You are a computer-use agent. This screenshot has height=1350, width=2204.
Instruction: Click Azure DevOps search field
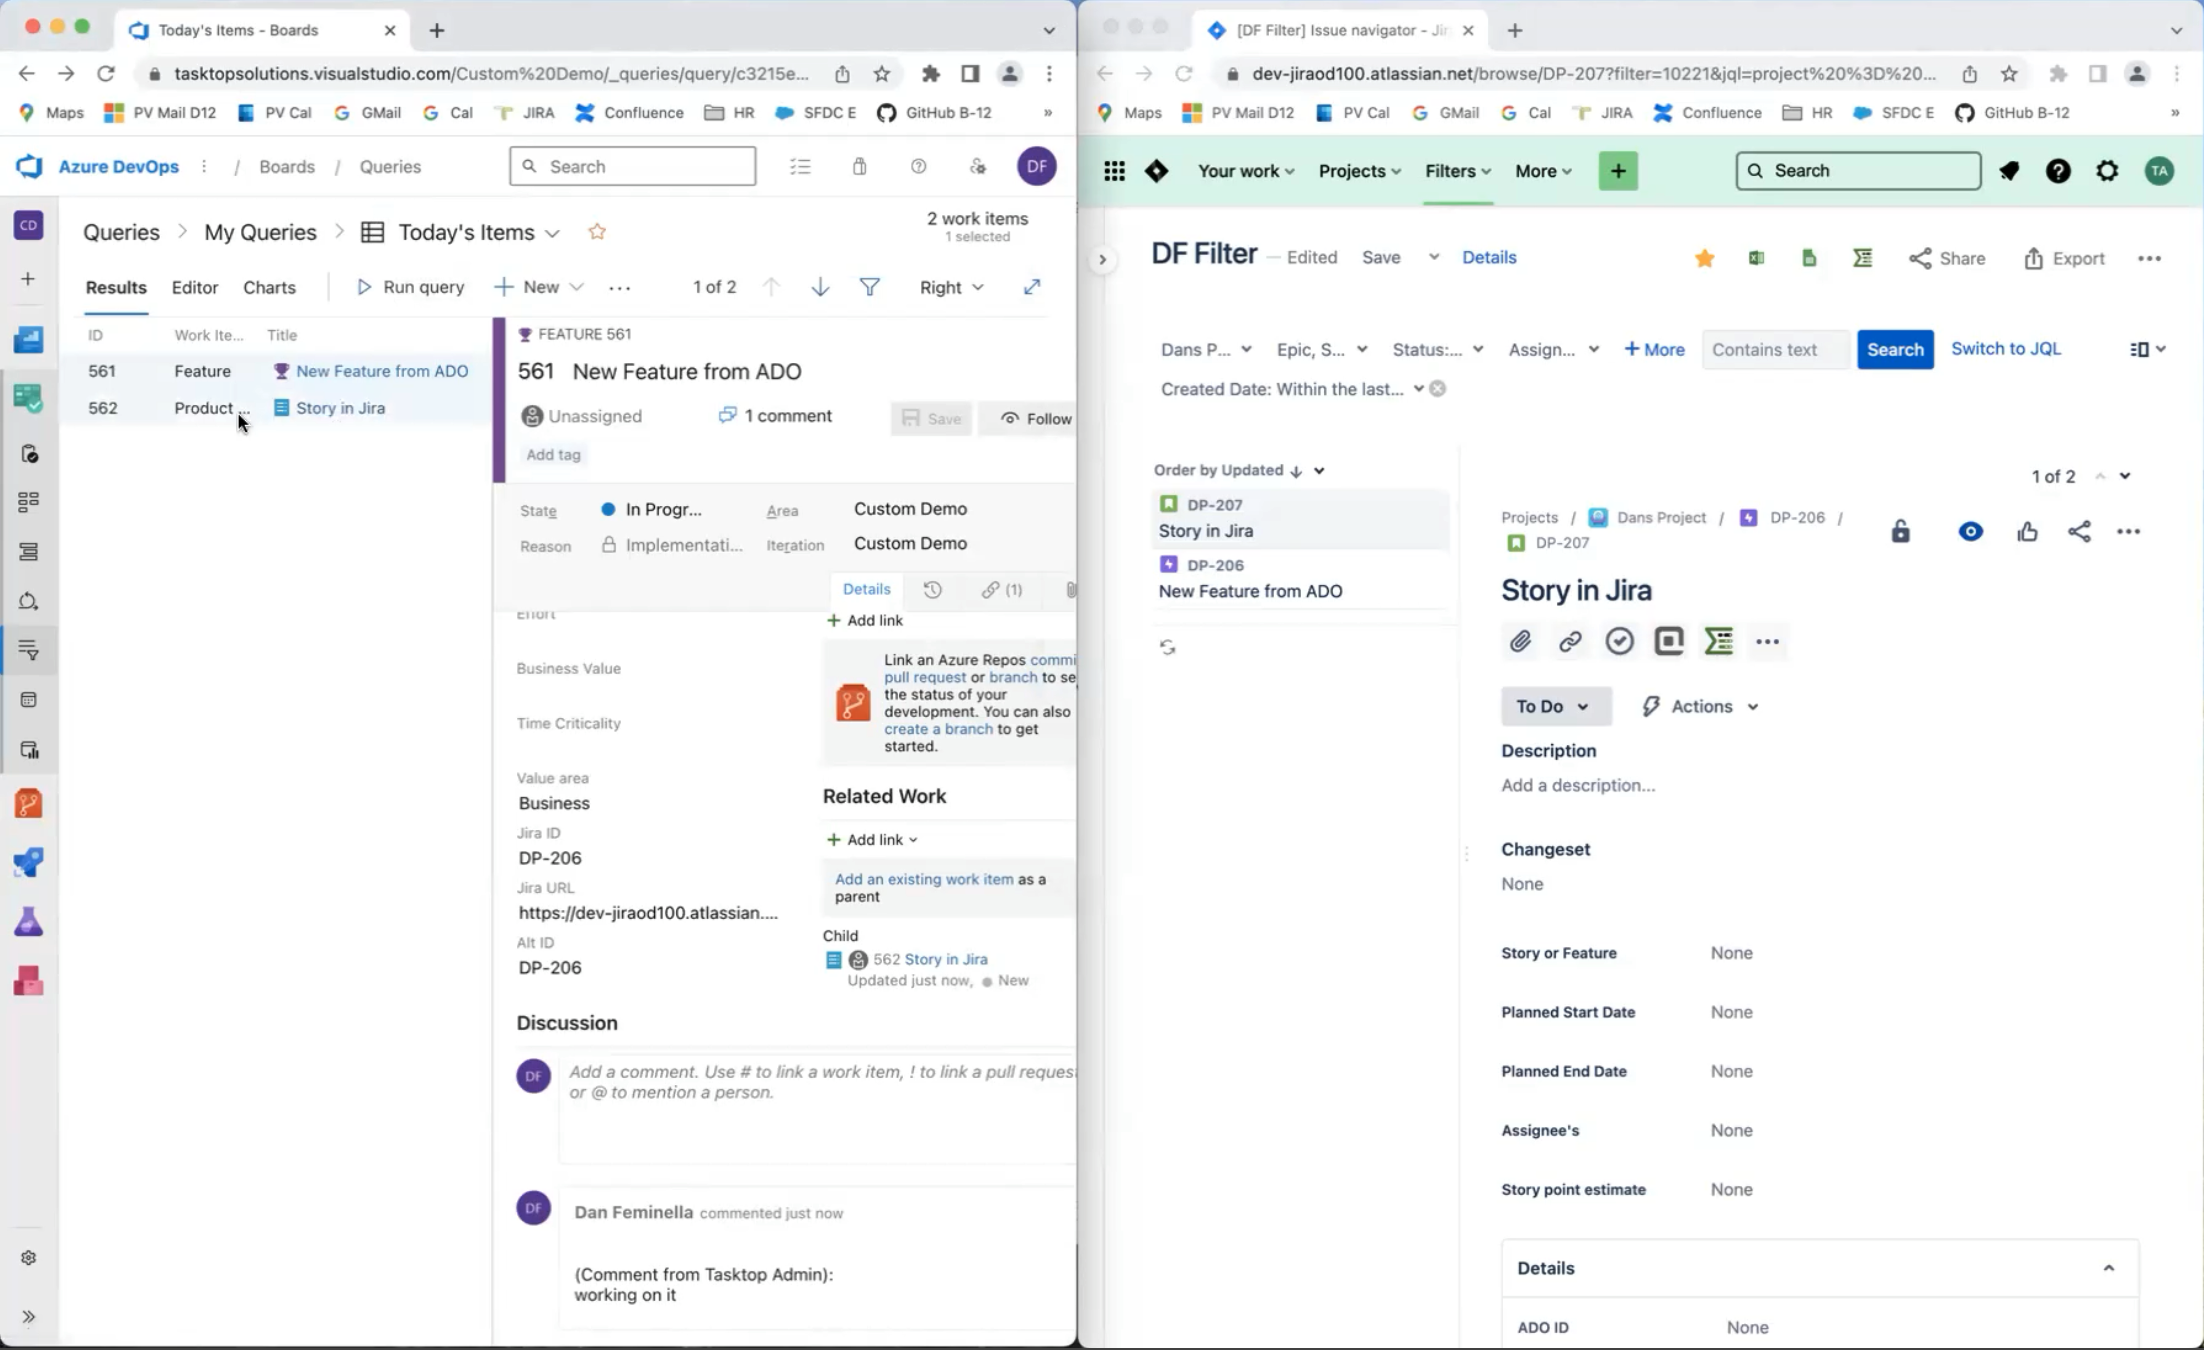[632, 166]
